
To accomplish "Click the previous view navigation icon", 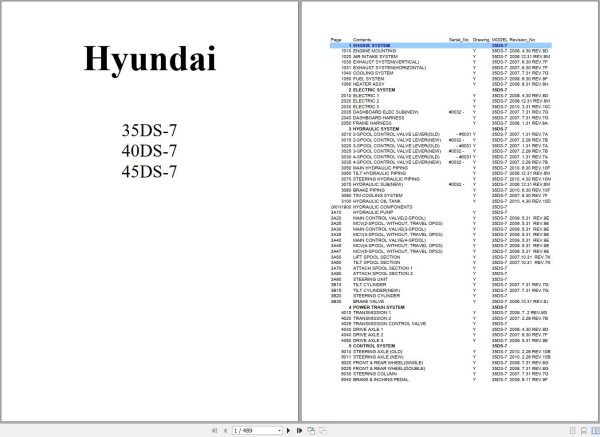I will 311,430.
